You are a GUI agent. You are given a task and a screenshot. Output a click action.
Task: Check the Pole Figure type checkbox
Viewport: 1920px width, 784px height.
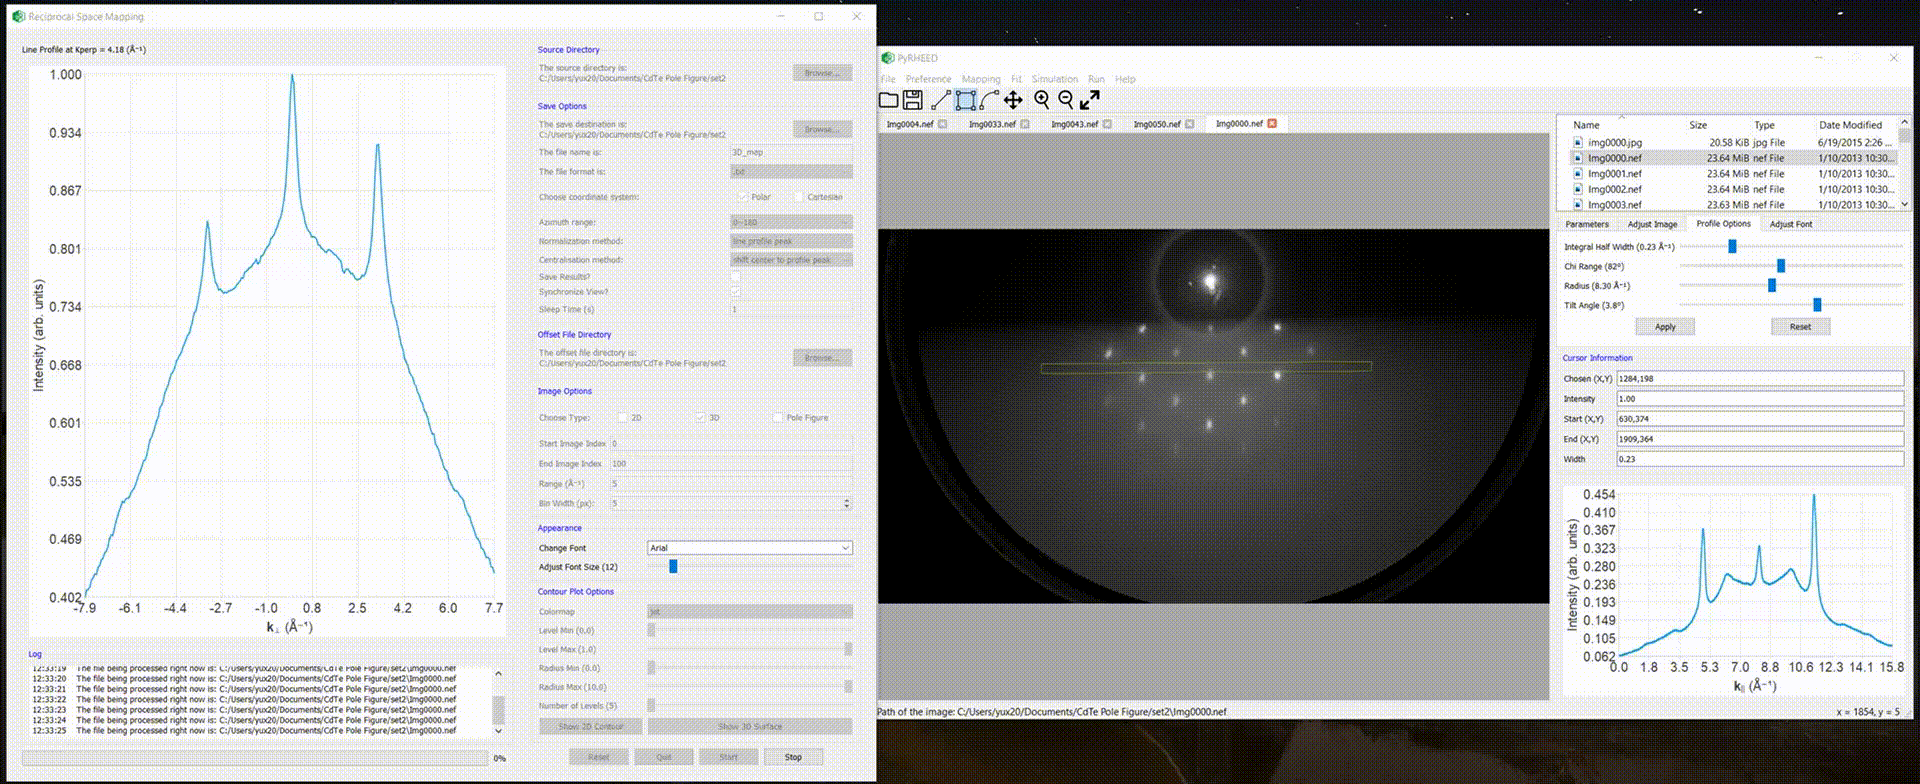tap(777, 418)
